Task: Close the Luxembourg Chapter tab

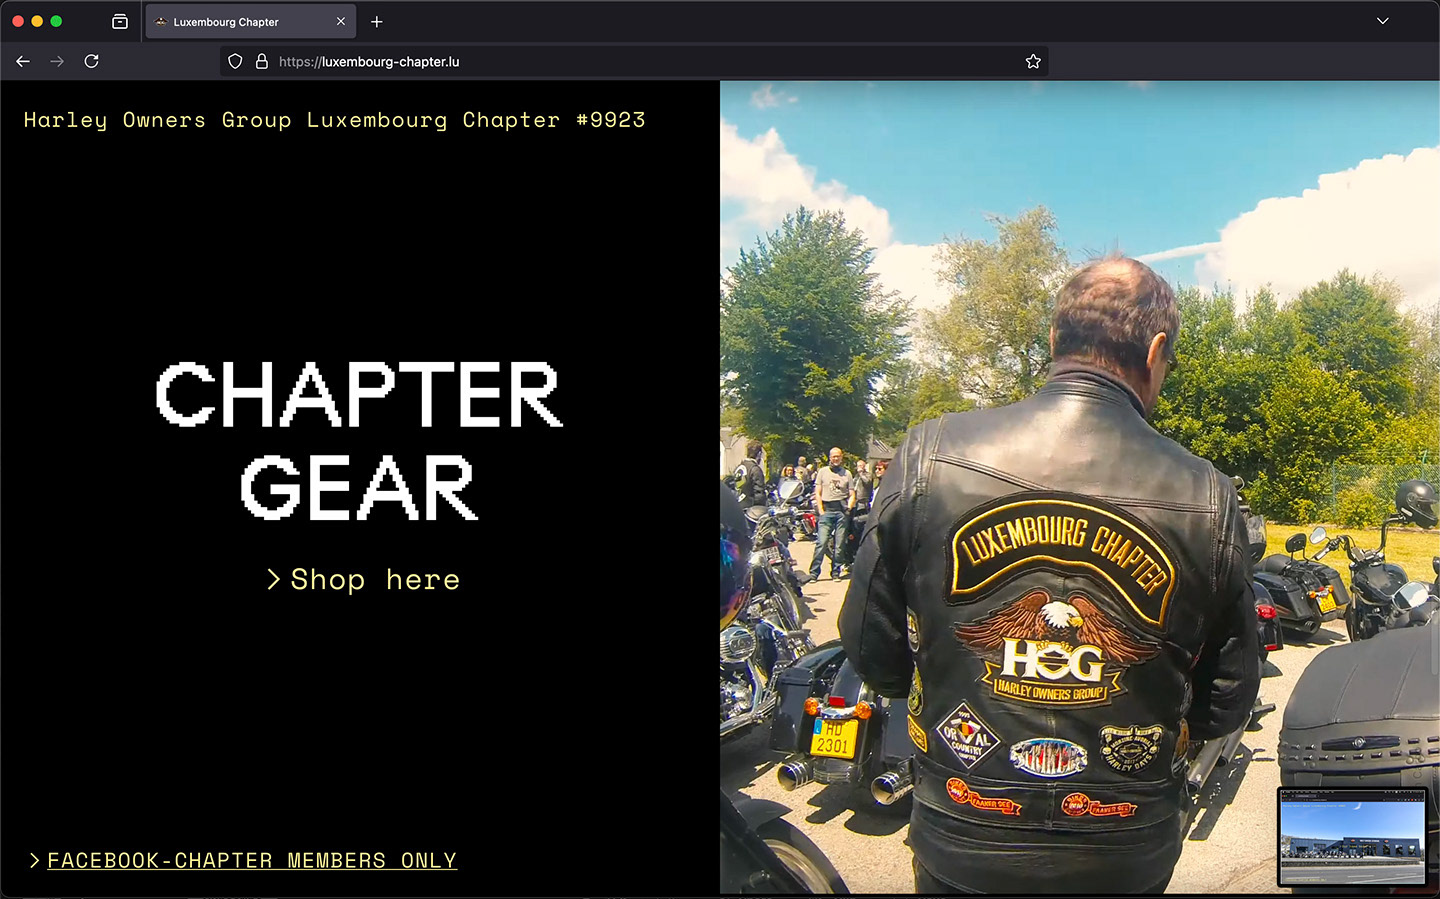Action: pos(341,21)
